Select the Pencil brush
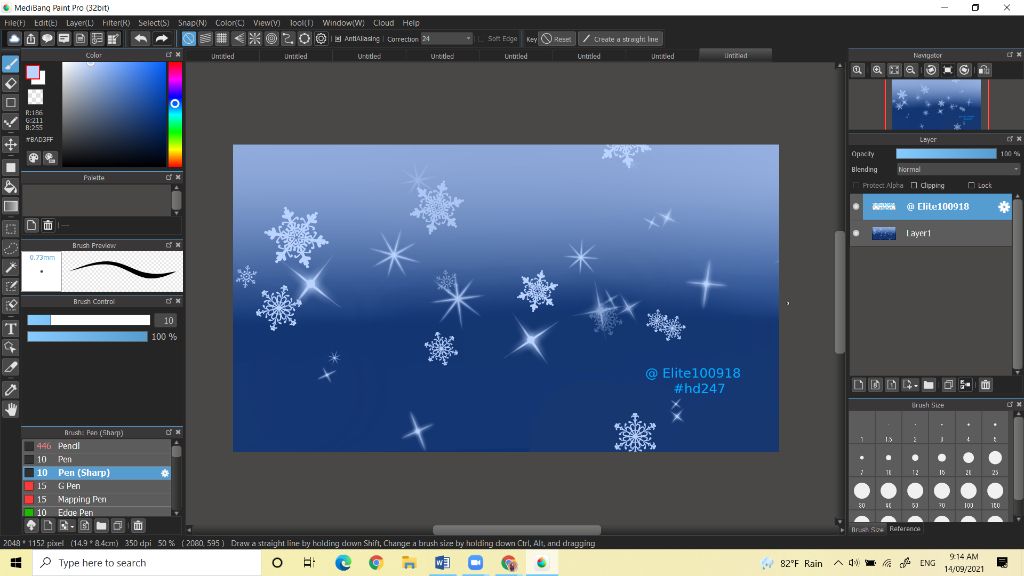 tap(97, 446)
